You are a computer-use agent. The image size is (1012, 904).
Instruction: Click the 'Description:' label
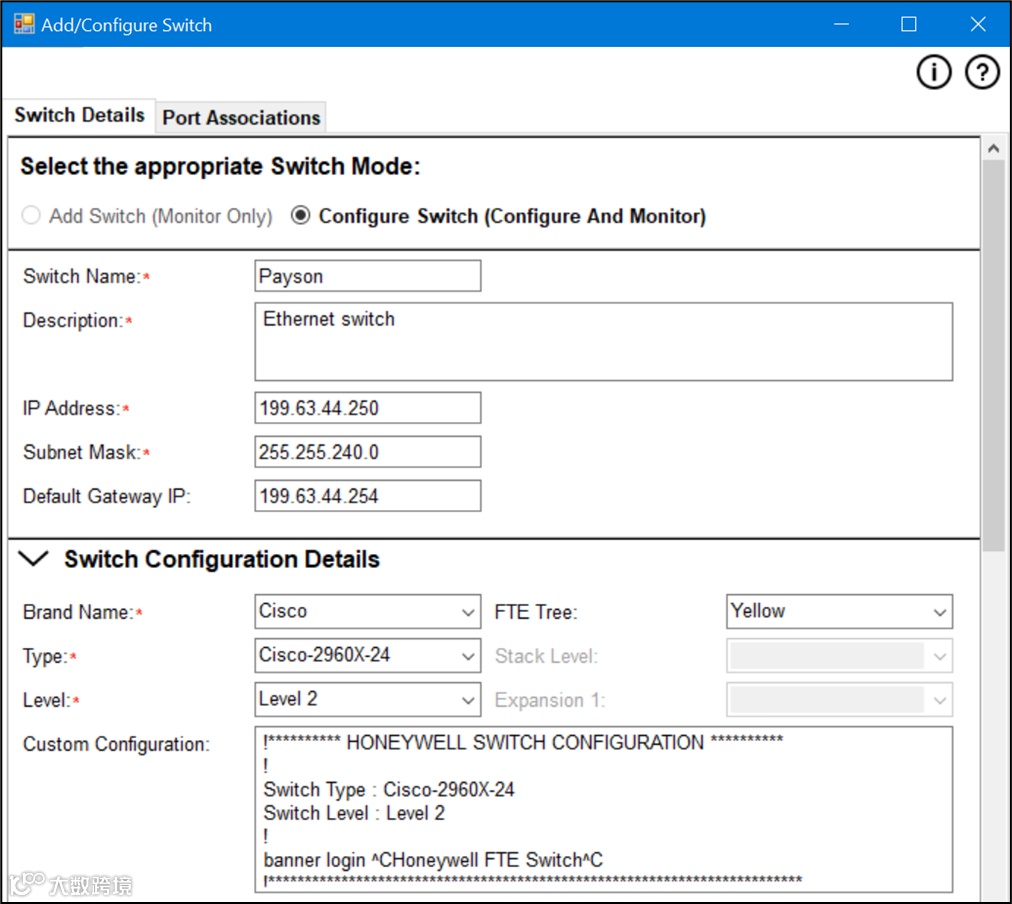[x=72, y=320]
